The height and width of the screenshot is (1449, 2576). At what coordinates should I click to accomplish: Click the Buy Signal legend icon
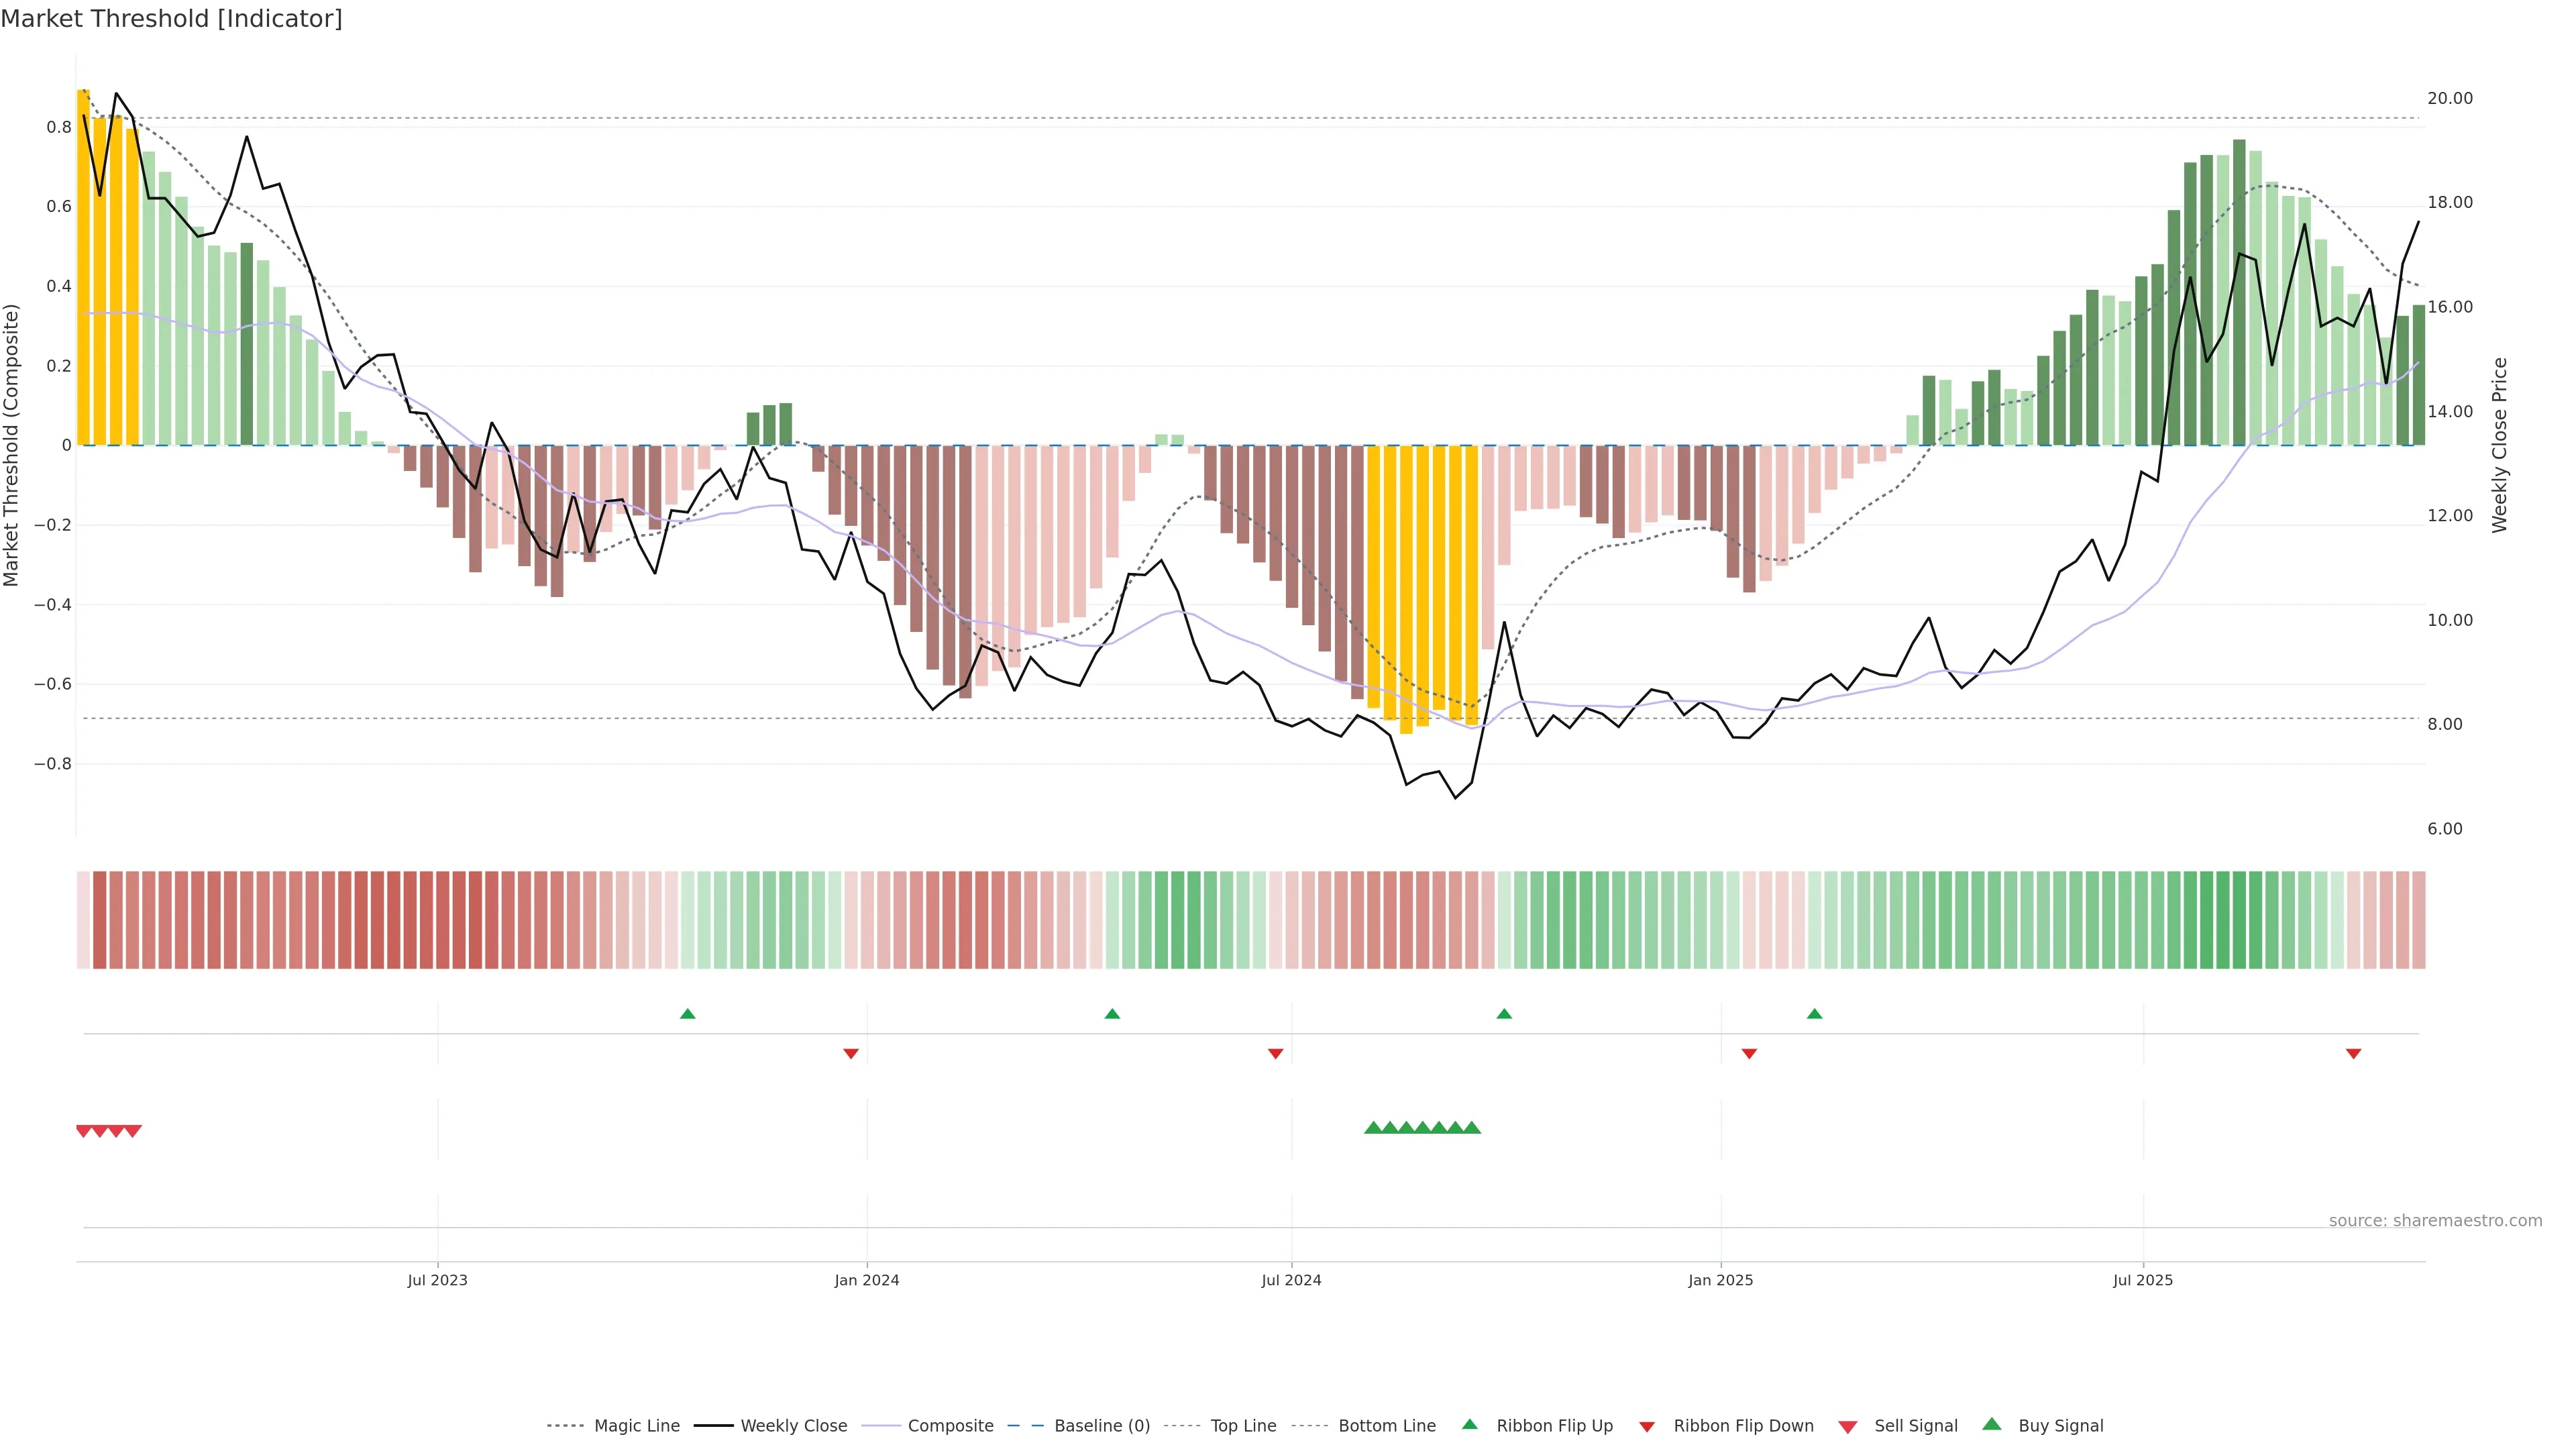point(1992,1425)
